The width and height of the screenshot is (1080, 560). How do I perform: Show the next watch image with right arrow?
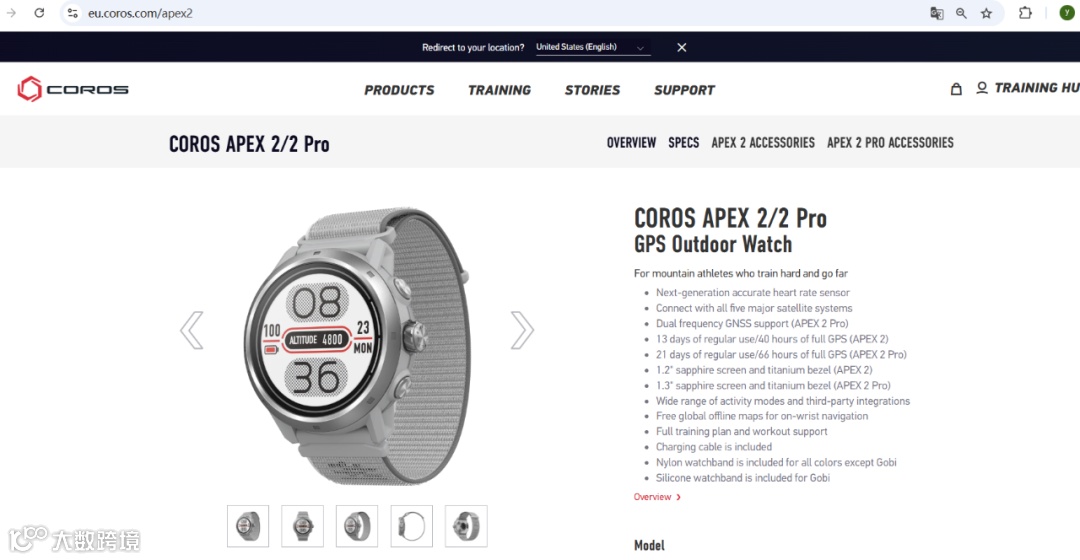pos(521,330)
